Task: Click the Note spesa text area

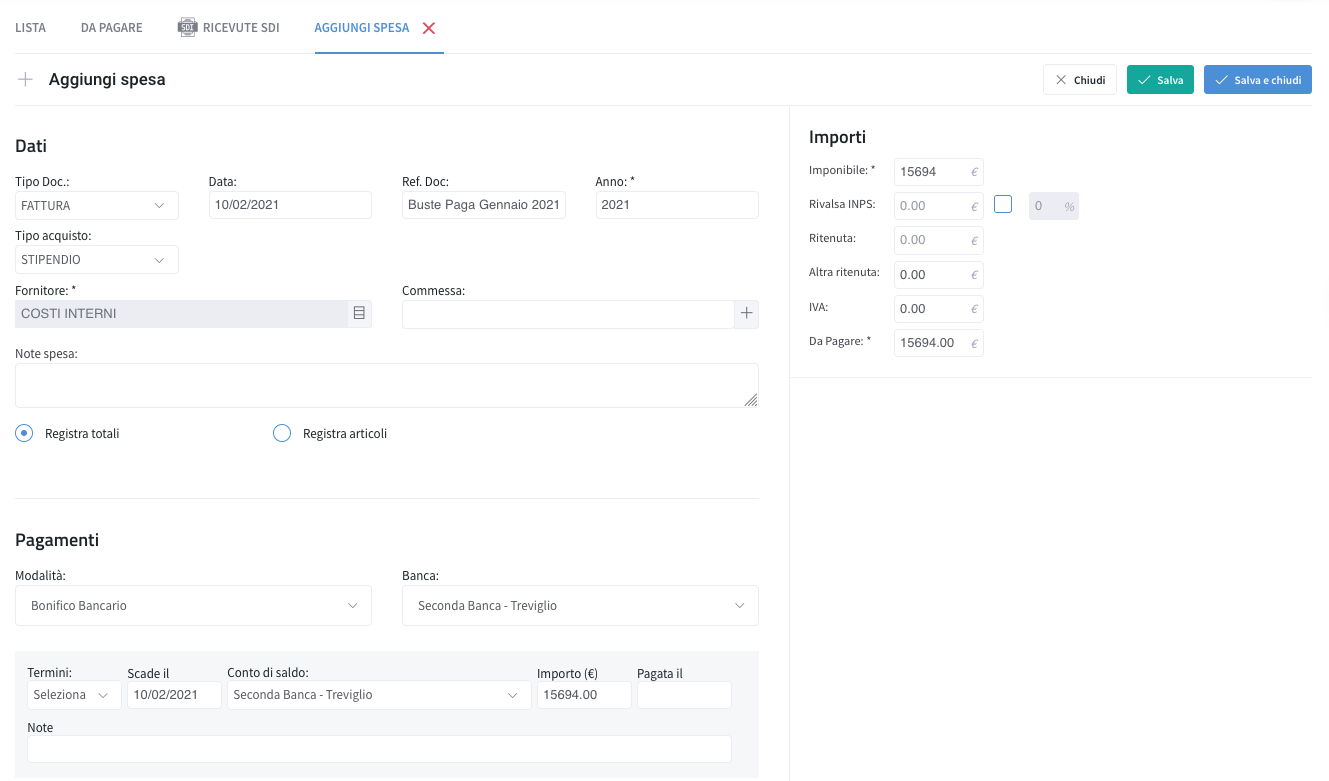Action: click(x=387, y=385)
